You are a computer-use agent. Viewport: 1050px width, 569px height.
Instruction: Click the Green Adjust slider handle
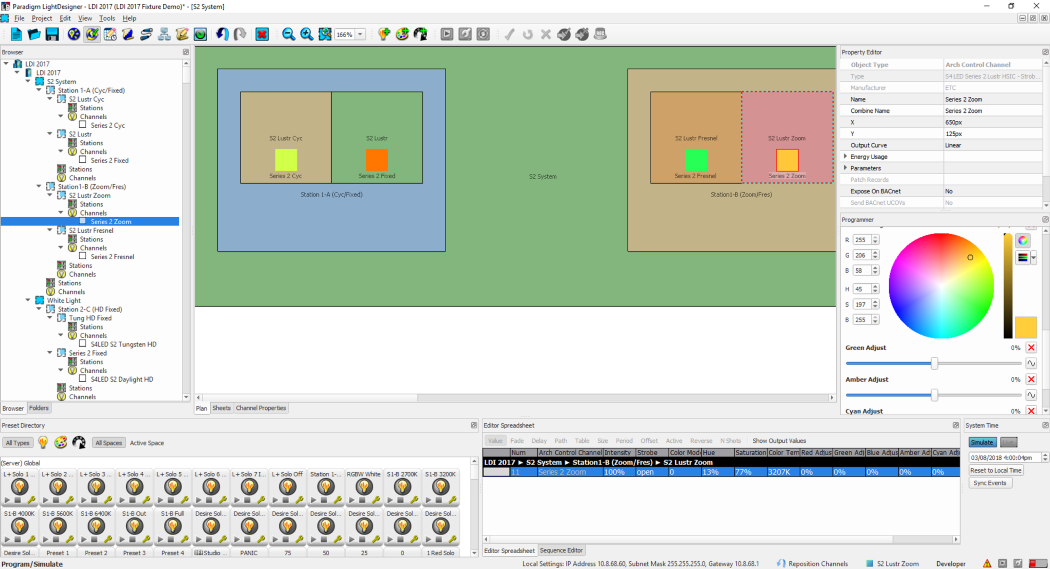[x=934, y=364]
